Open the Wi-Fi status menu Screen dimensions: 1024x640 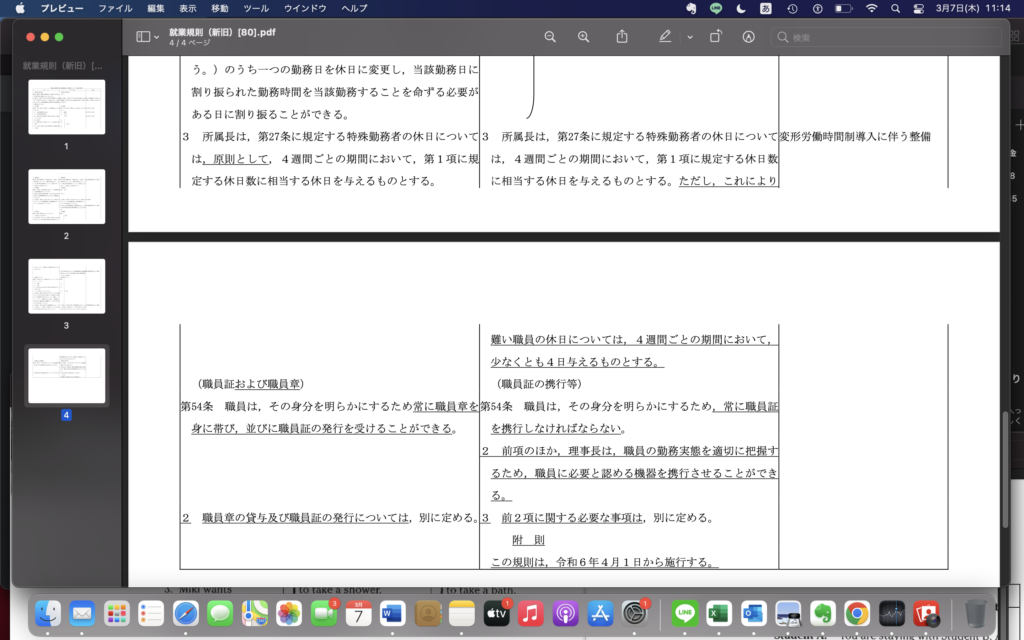click(874, 10)
